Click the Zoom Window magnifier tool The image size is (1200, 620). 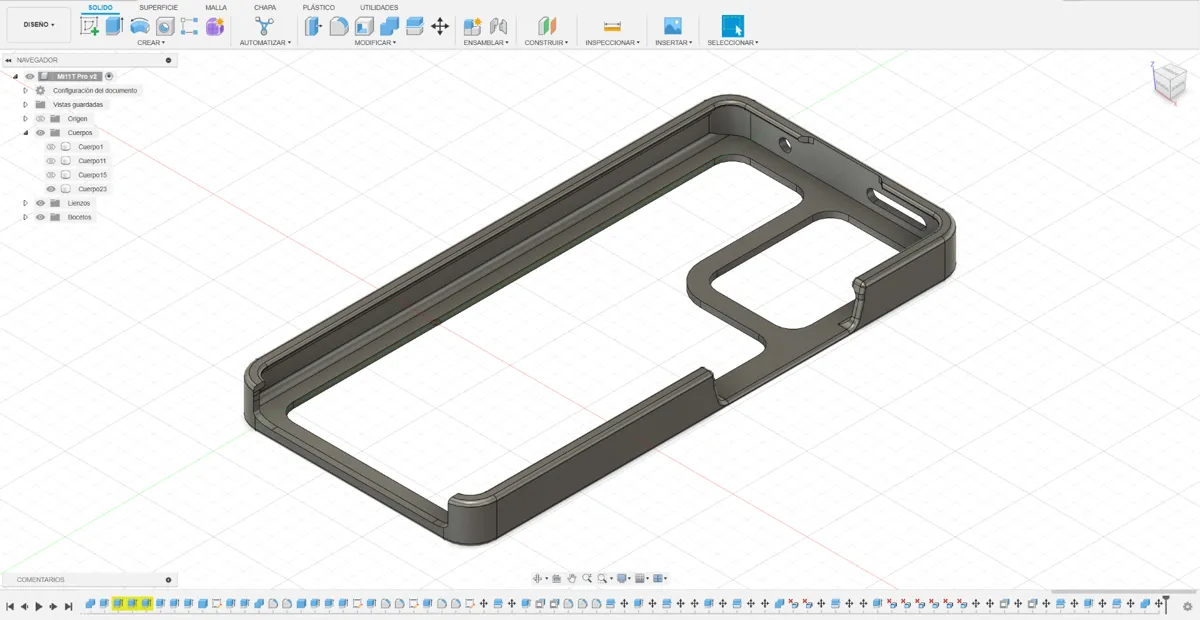pyautogui.click(x=603, y=578)
